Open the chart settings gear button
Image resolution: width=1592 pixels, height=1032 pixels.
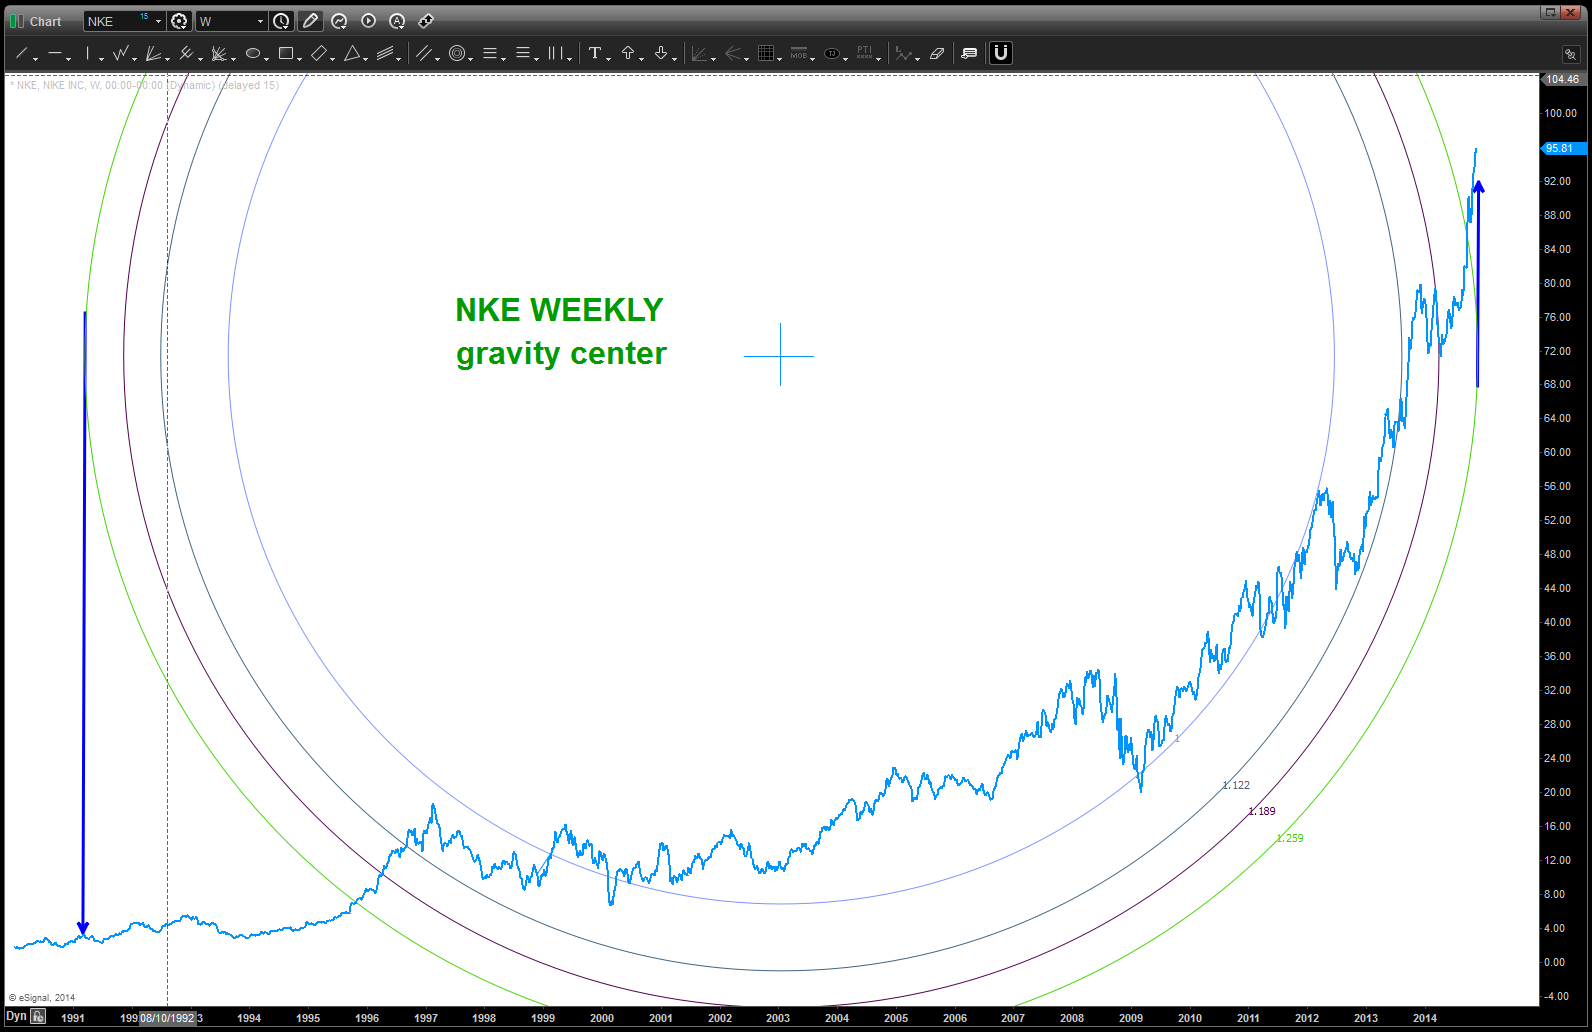[179, 21]
